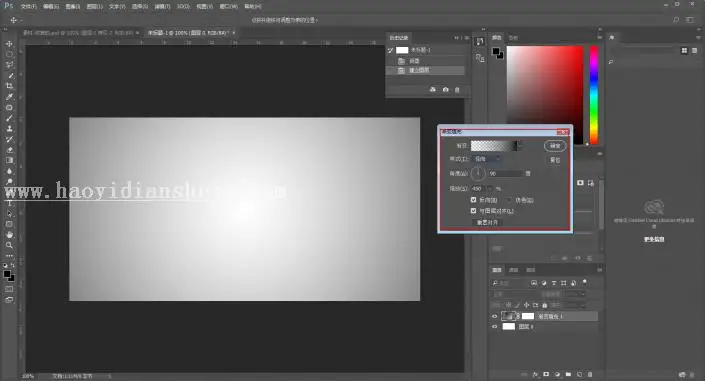Select the Crop tool
The height and width of the screenshot is (381, 705).
tap(9, 86)
